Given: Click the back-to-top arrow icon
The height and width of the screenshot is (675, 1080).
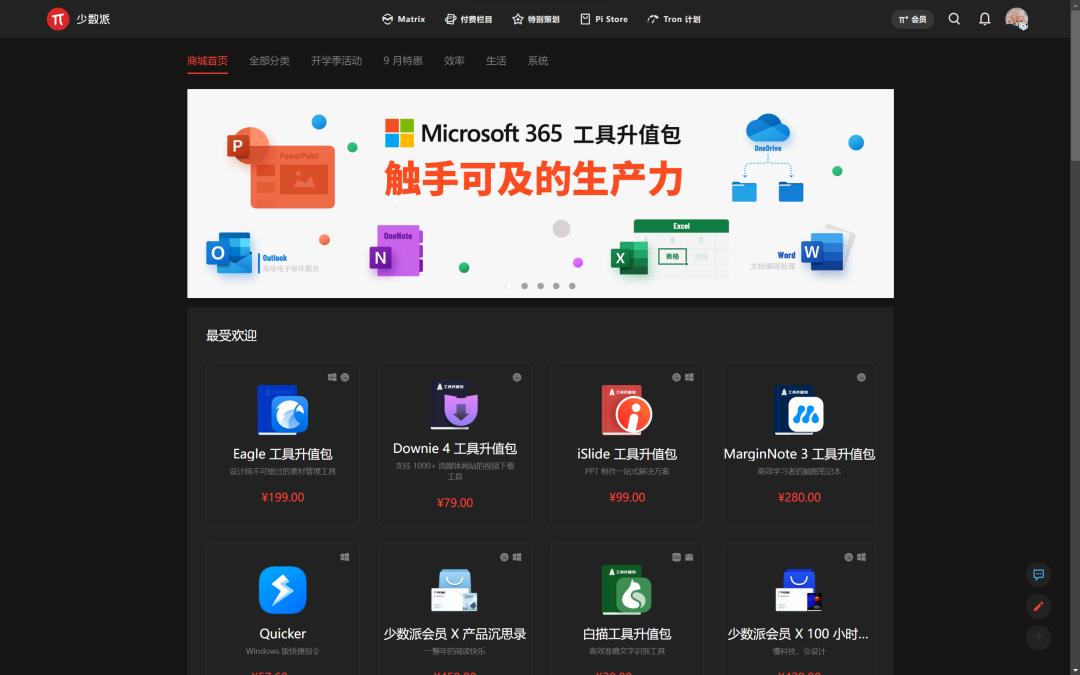Looking at the screenshot, I should [1038, 637].
